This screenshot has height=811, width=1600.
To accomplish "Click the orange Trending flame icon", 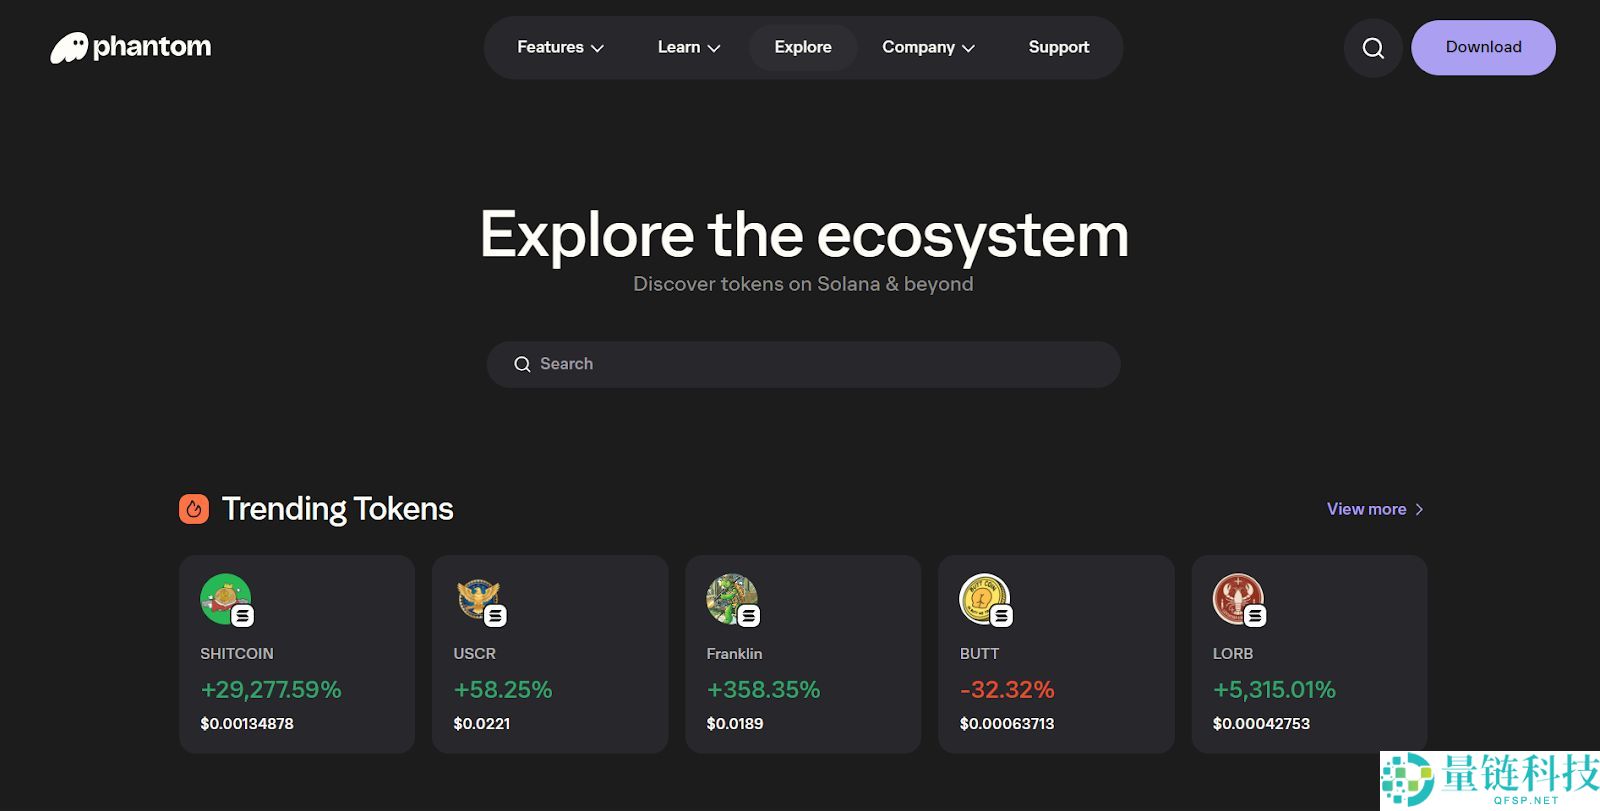I will pyautogui.click(x=194, y=509).
